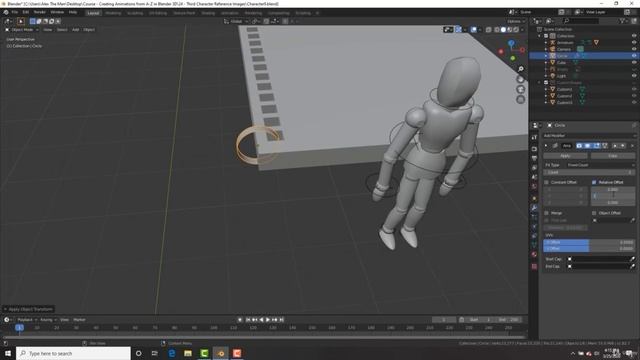Open the World properties tab icon
The width and height of the screenshot is (640, 360).
(x=534, y=187)
